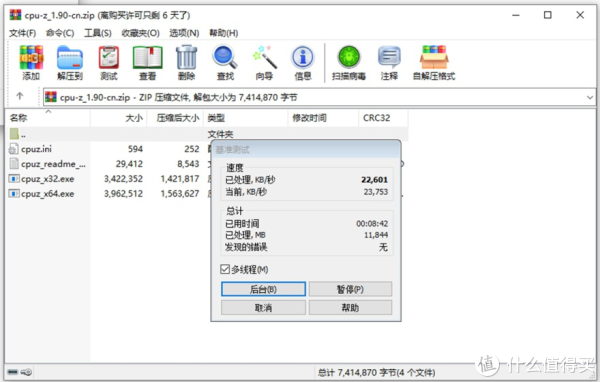Click the benchmark dialog title bar

[306, 150]
